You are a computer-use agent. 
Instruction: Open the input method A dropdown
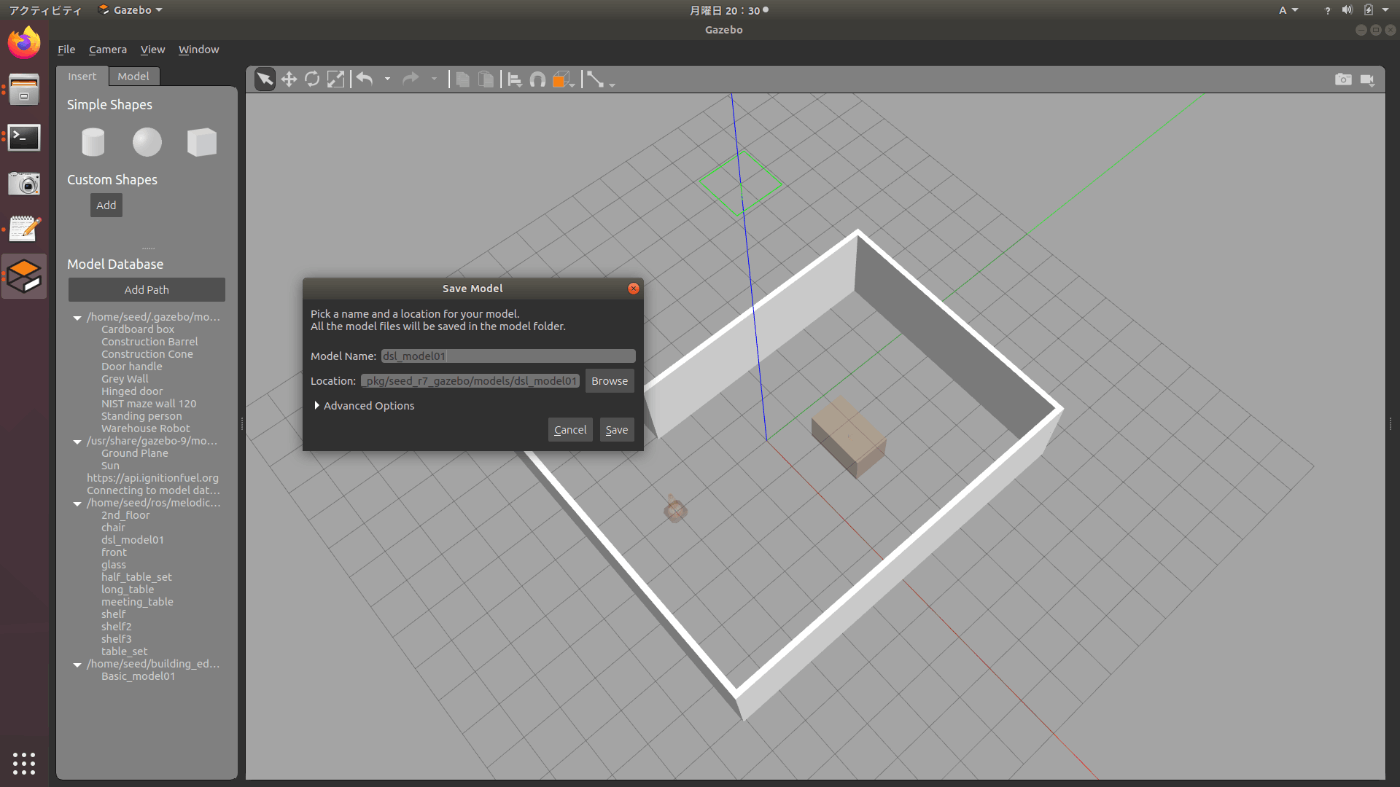tap(1288, 10)
